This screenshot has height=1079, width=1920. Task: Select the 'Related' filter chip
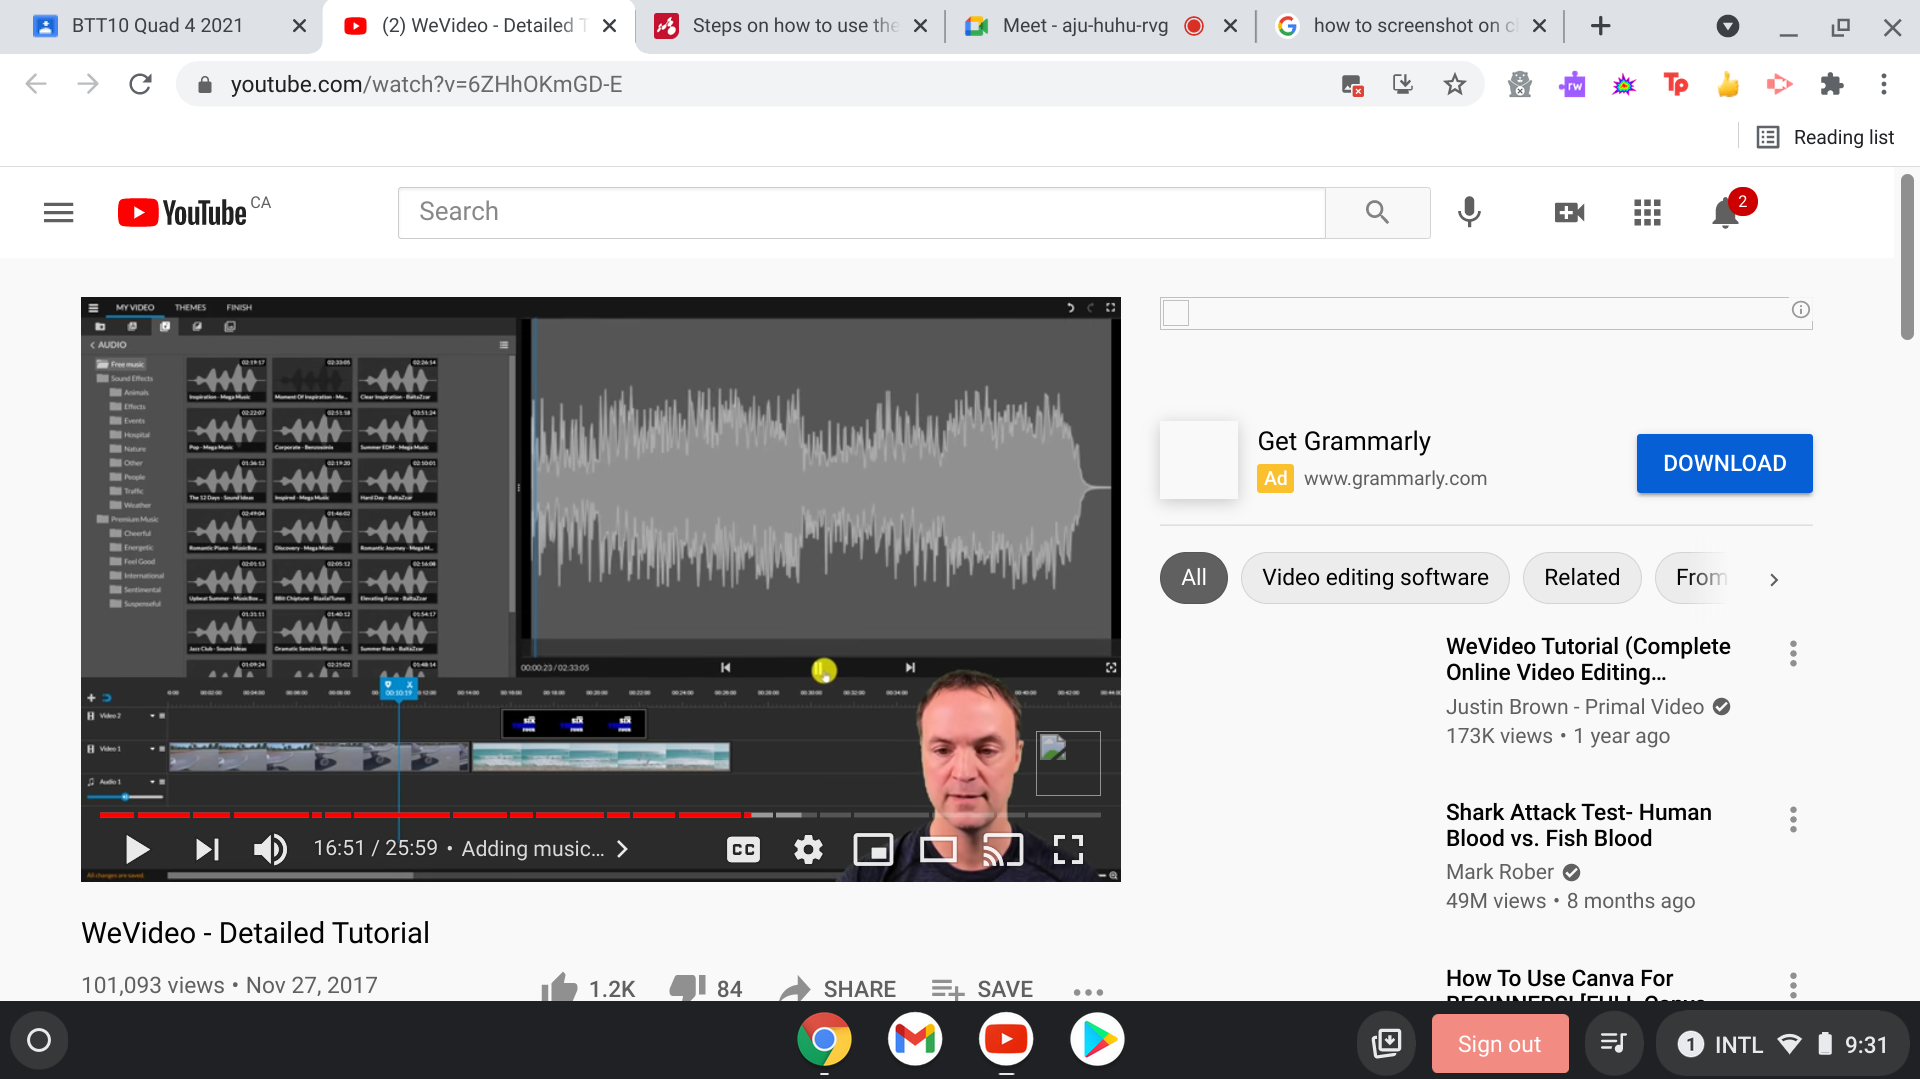click(x=1581, y=578)
